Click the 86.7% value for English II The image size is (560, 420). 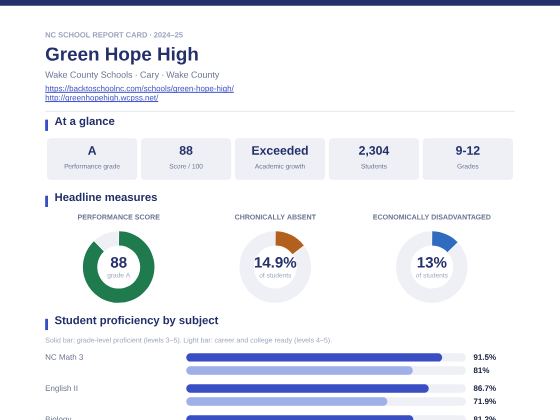(485, 388)
